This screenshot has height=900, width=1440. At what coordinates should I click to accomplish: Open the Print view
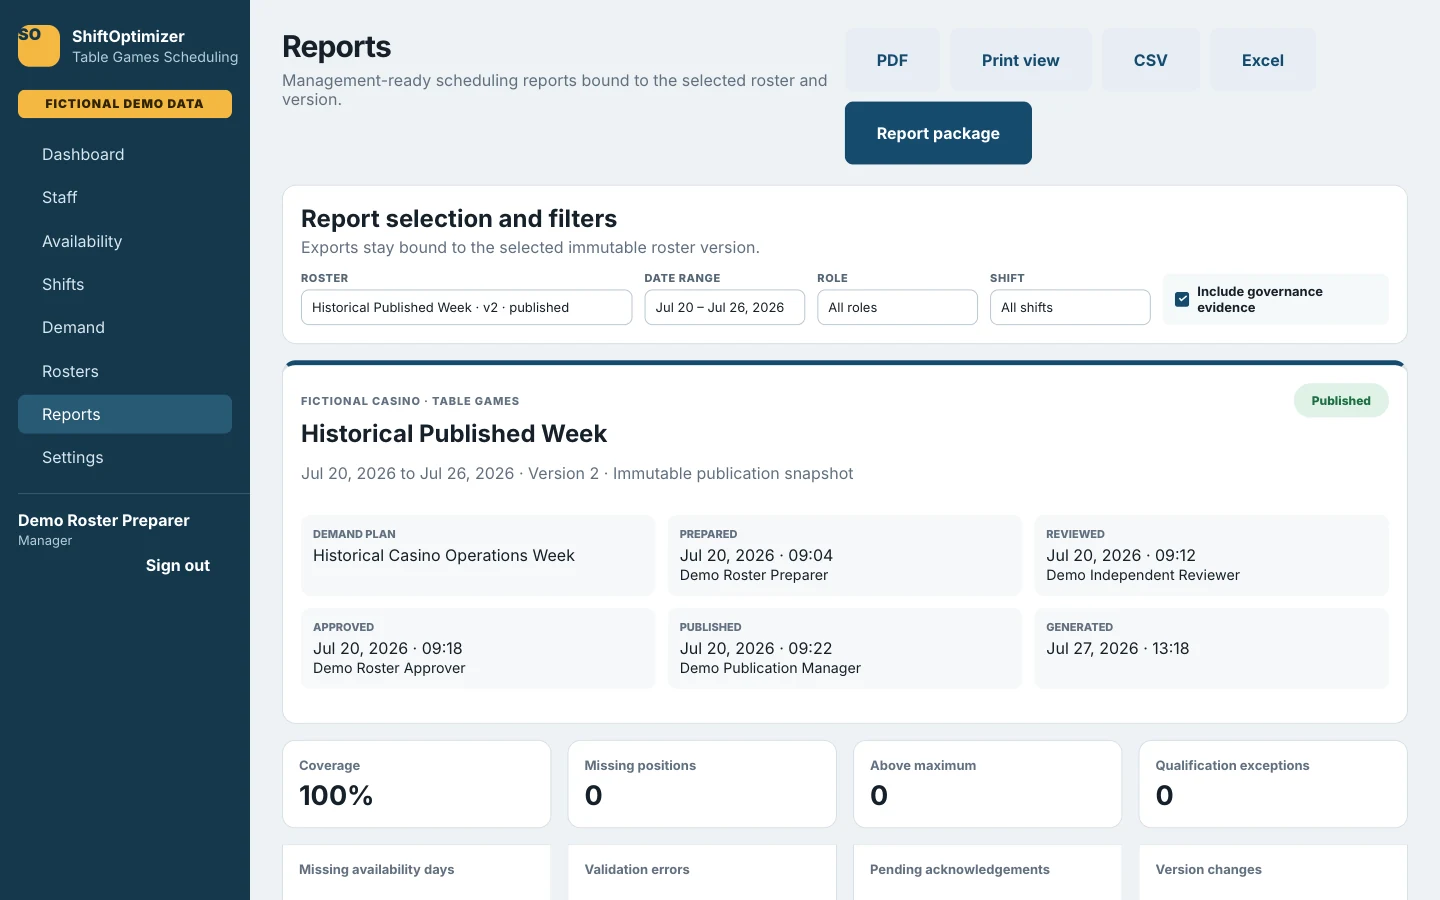pyautogui.click(x=1020, y=60)
